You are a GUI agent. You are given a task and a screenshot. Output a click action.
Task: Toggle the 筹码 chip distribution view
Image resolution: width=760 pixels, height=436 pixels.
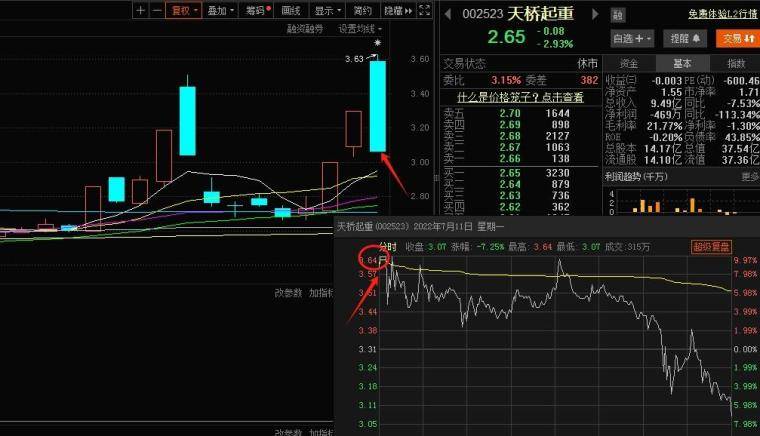click(x=257, y=10)
